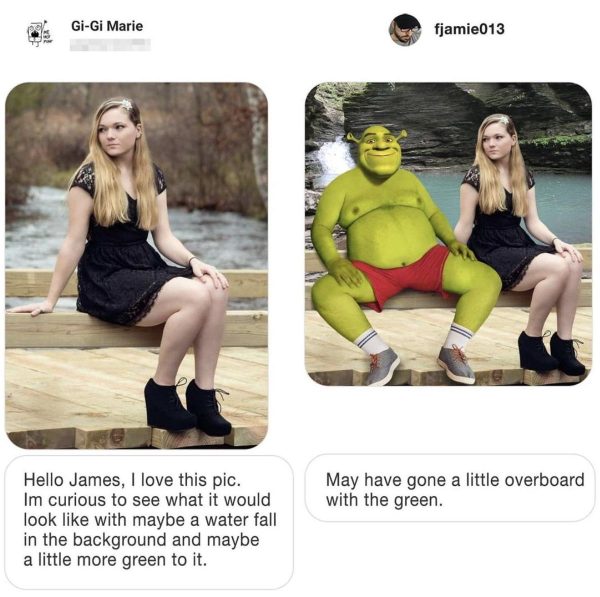Open the edited photo with green ogre
This screenshot has width=600, height=597.
(448, 233)
